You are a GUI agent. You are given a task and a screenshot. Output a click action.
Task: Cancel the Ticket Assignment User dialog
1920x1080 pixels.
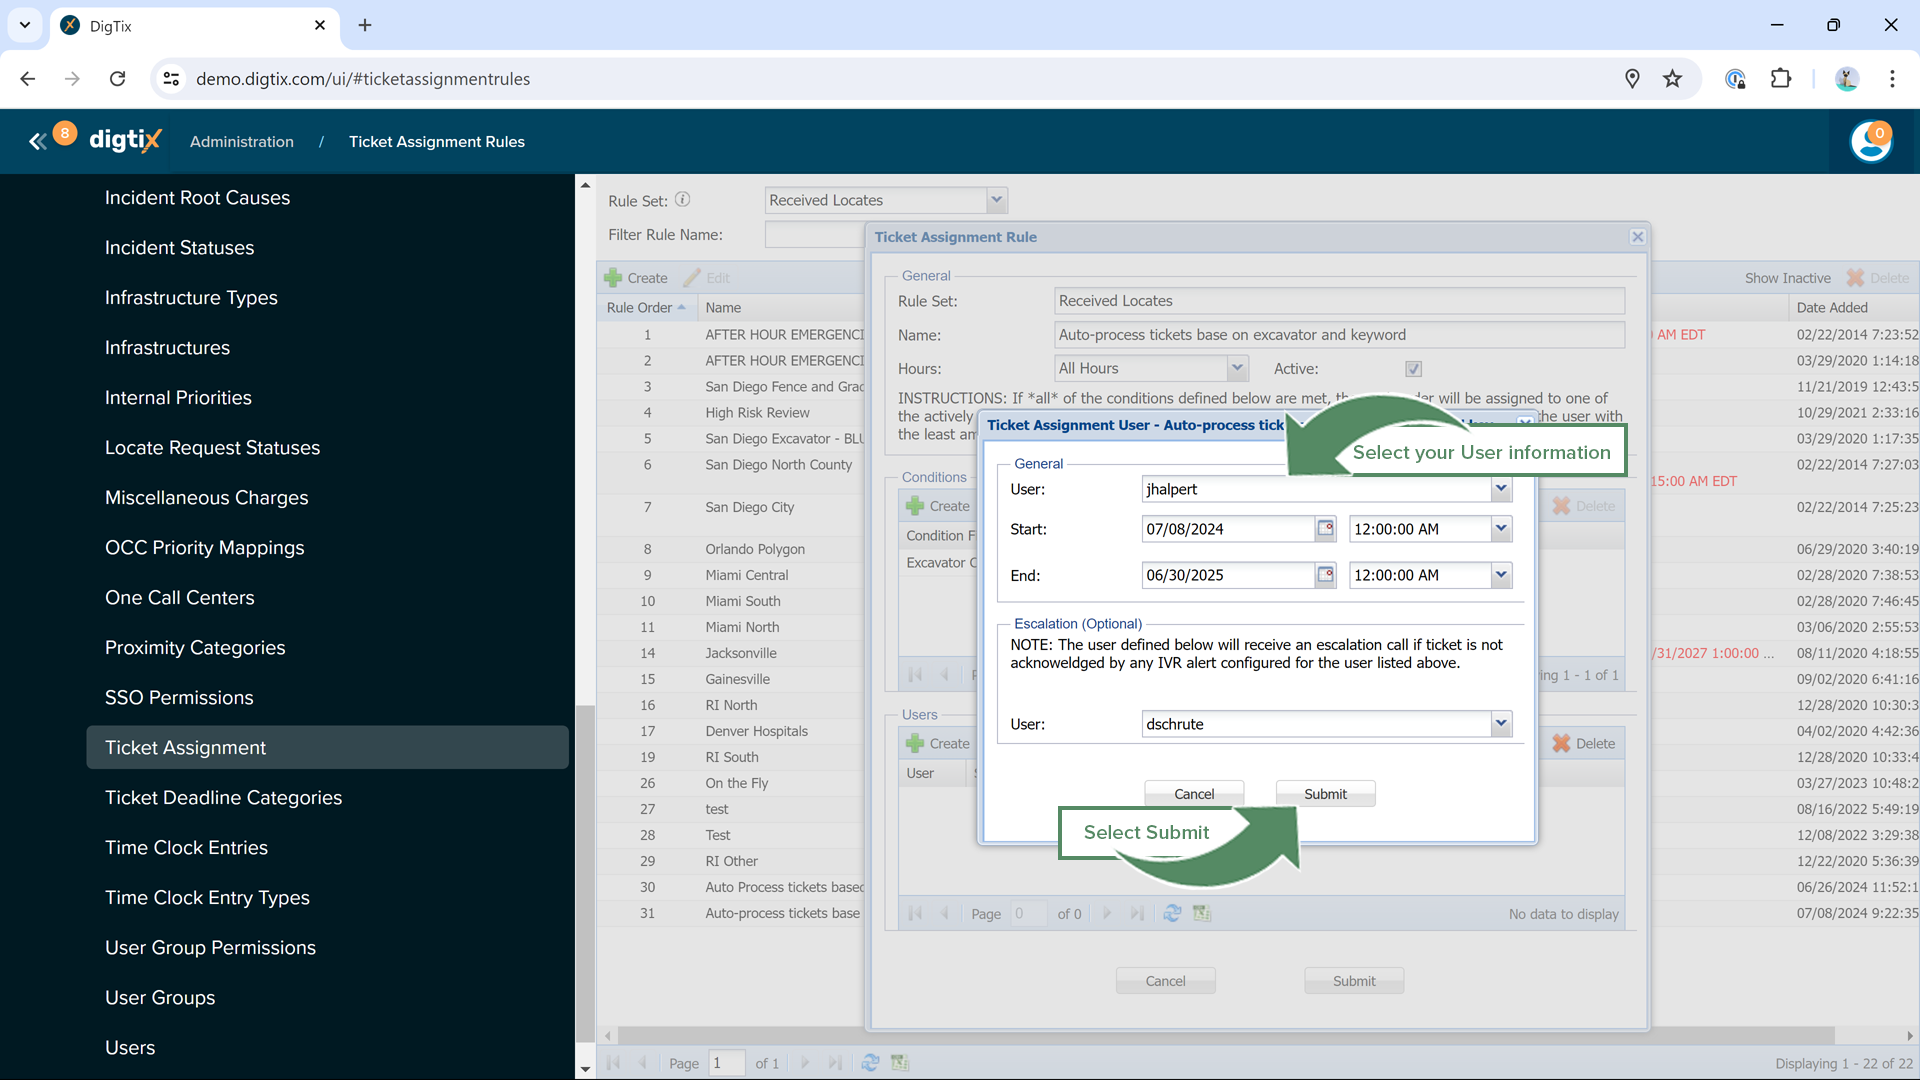(x=1194, y=794)
